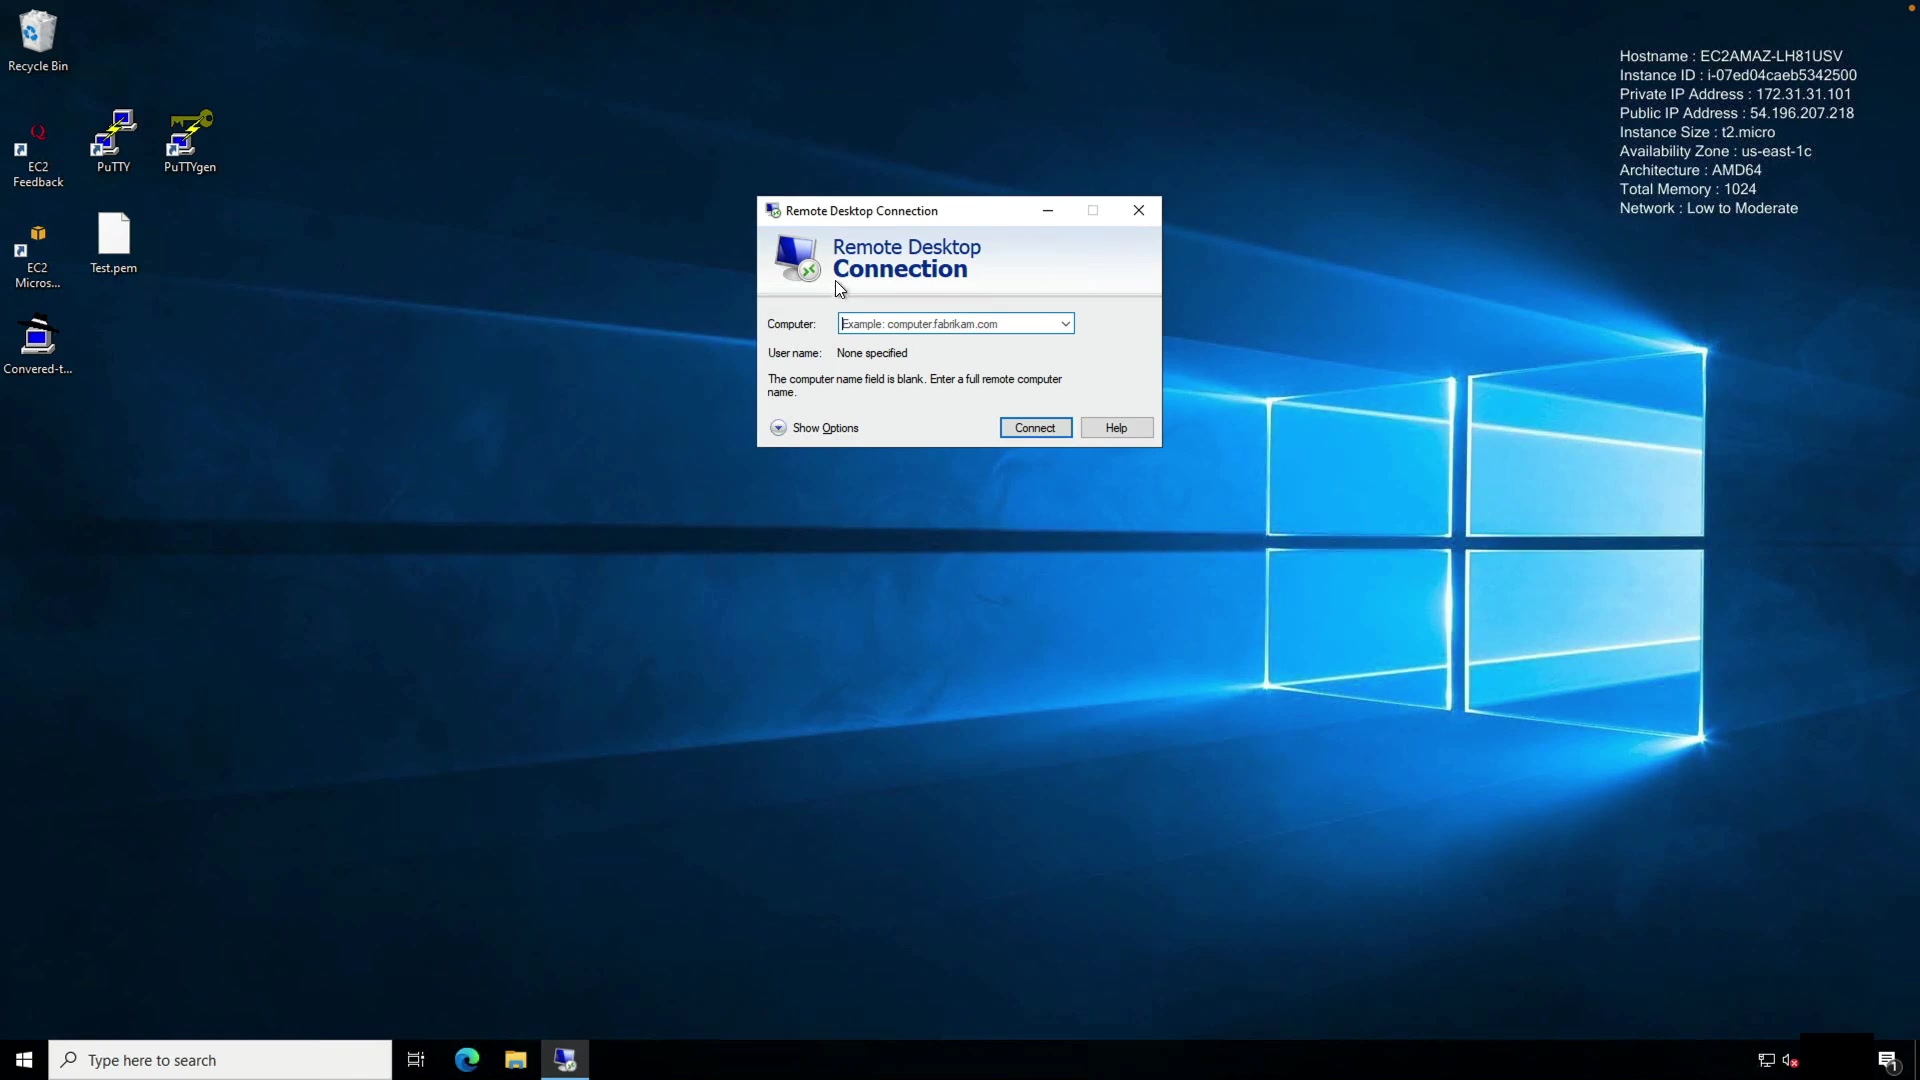The width and height of the screenshot is (1920, 1080).
Task: Open the PuTTY desktop shortcut
Action: tap(113, 134)
